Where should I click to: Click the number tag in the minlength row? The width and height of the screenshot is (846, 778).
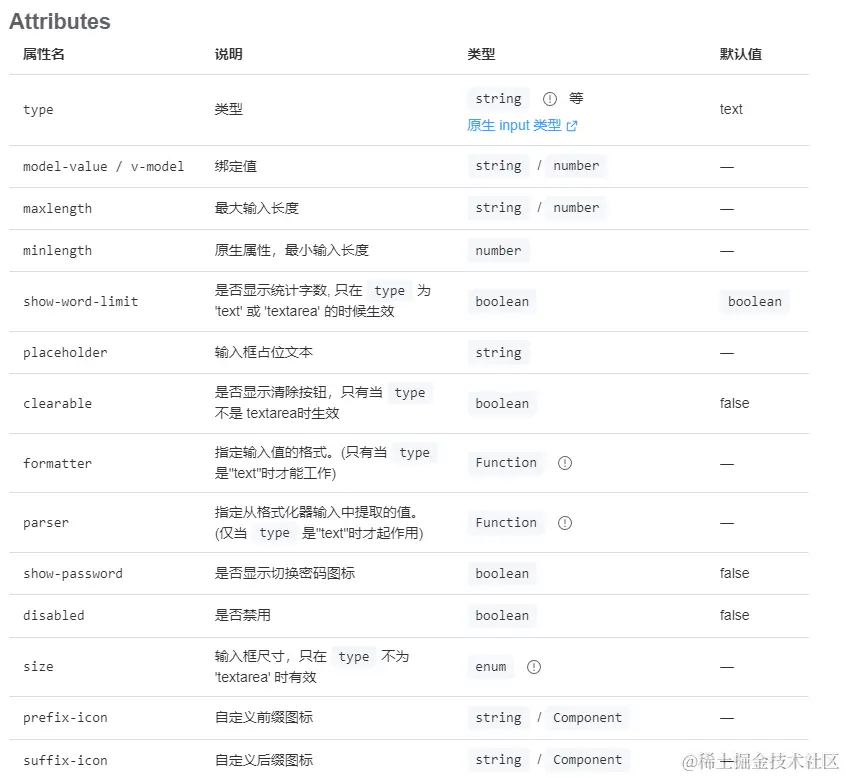coord(499,250)
